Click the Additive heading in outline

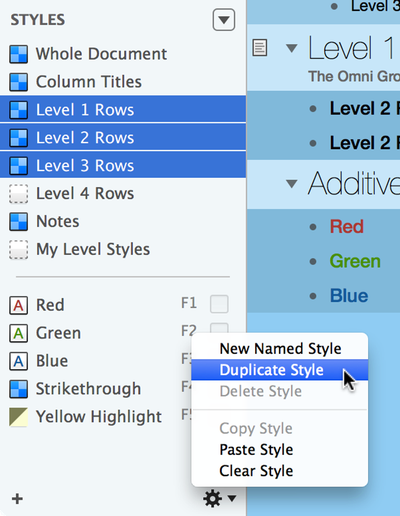coord(354,184)
